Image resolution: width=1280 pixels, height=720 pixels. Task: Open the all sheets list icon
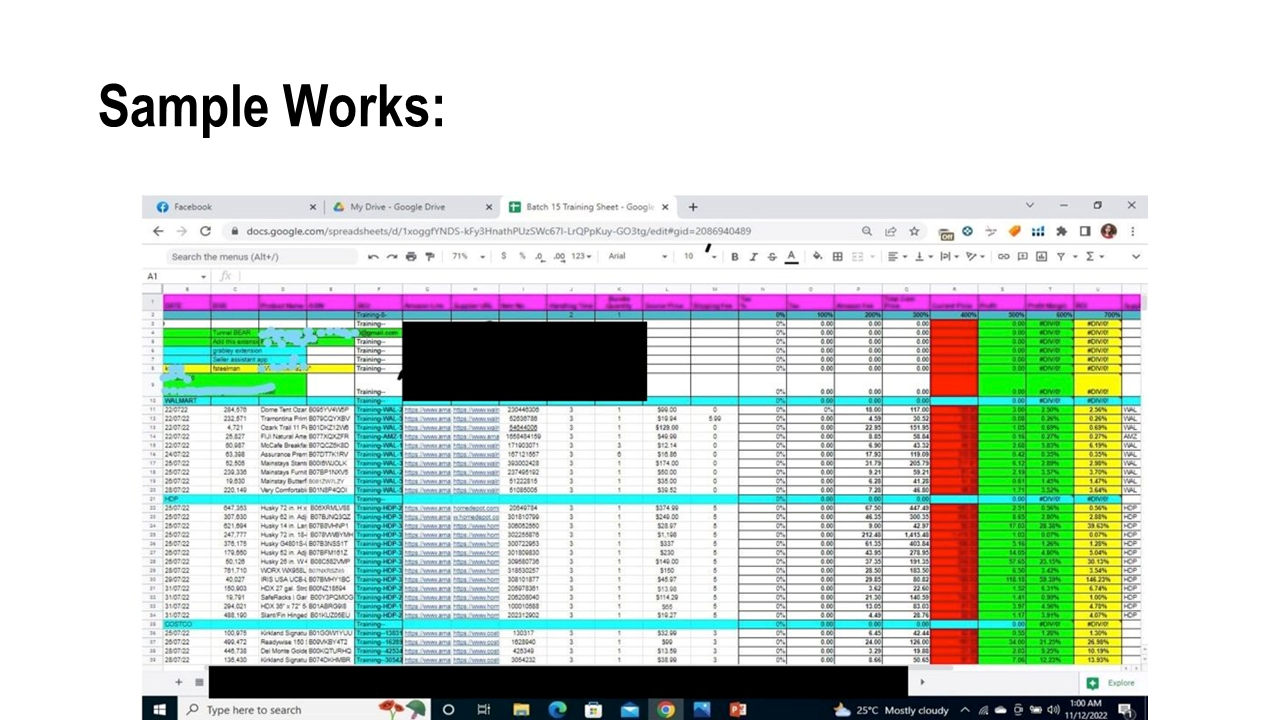point(199,682)
